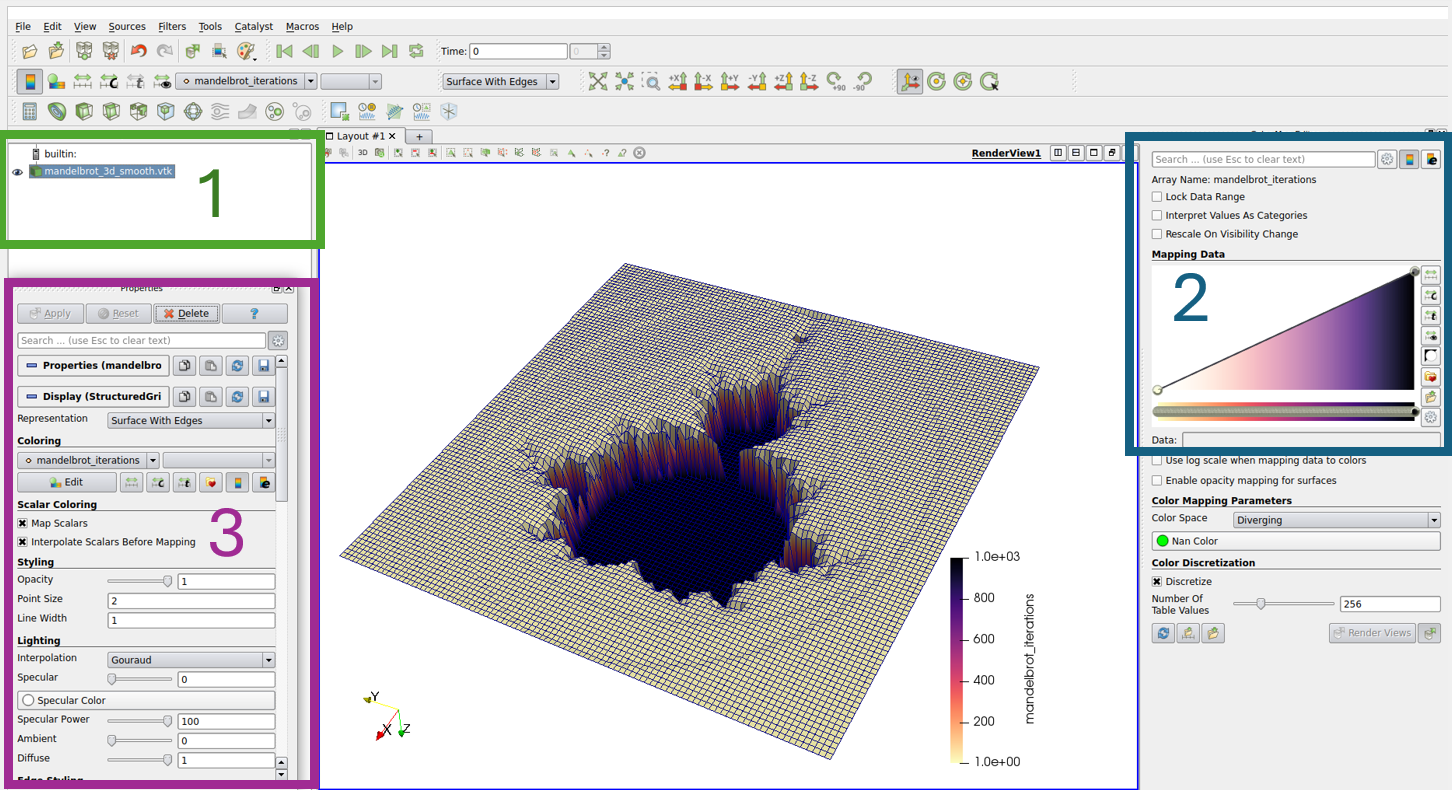Collapse Display (StructuredGri section header

point(93,397)
